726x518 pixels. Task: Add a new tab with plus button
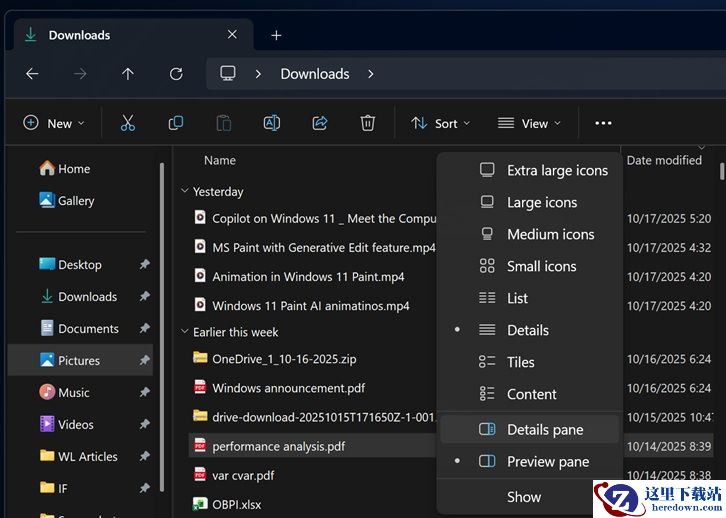[276, 35]
